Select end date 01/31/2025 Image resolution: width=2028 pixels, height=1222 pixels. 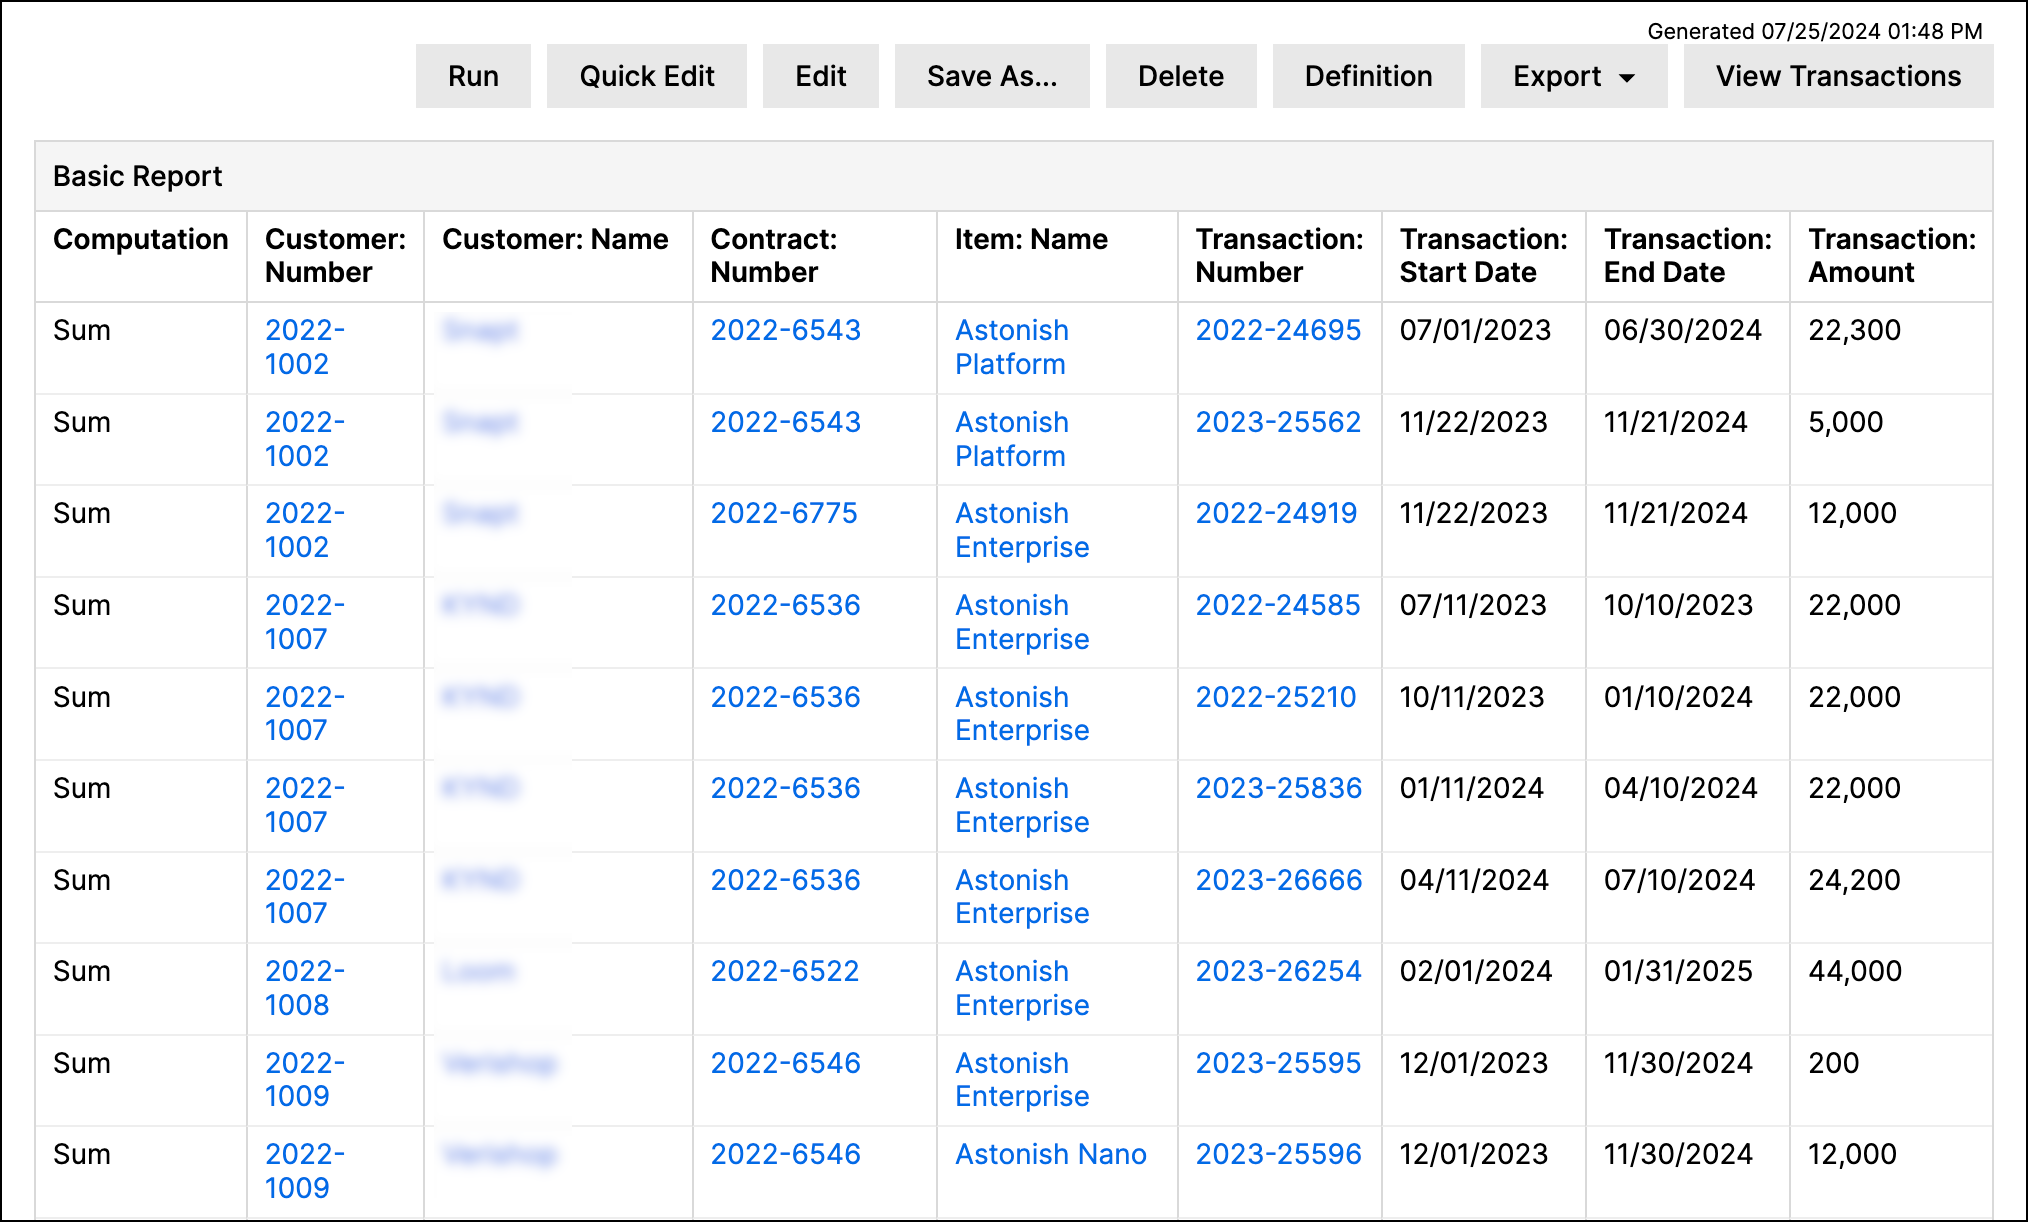click(x=1678, y=971)
